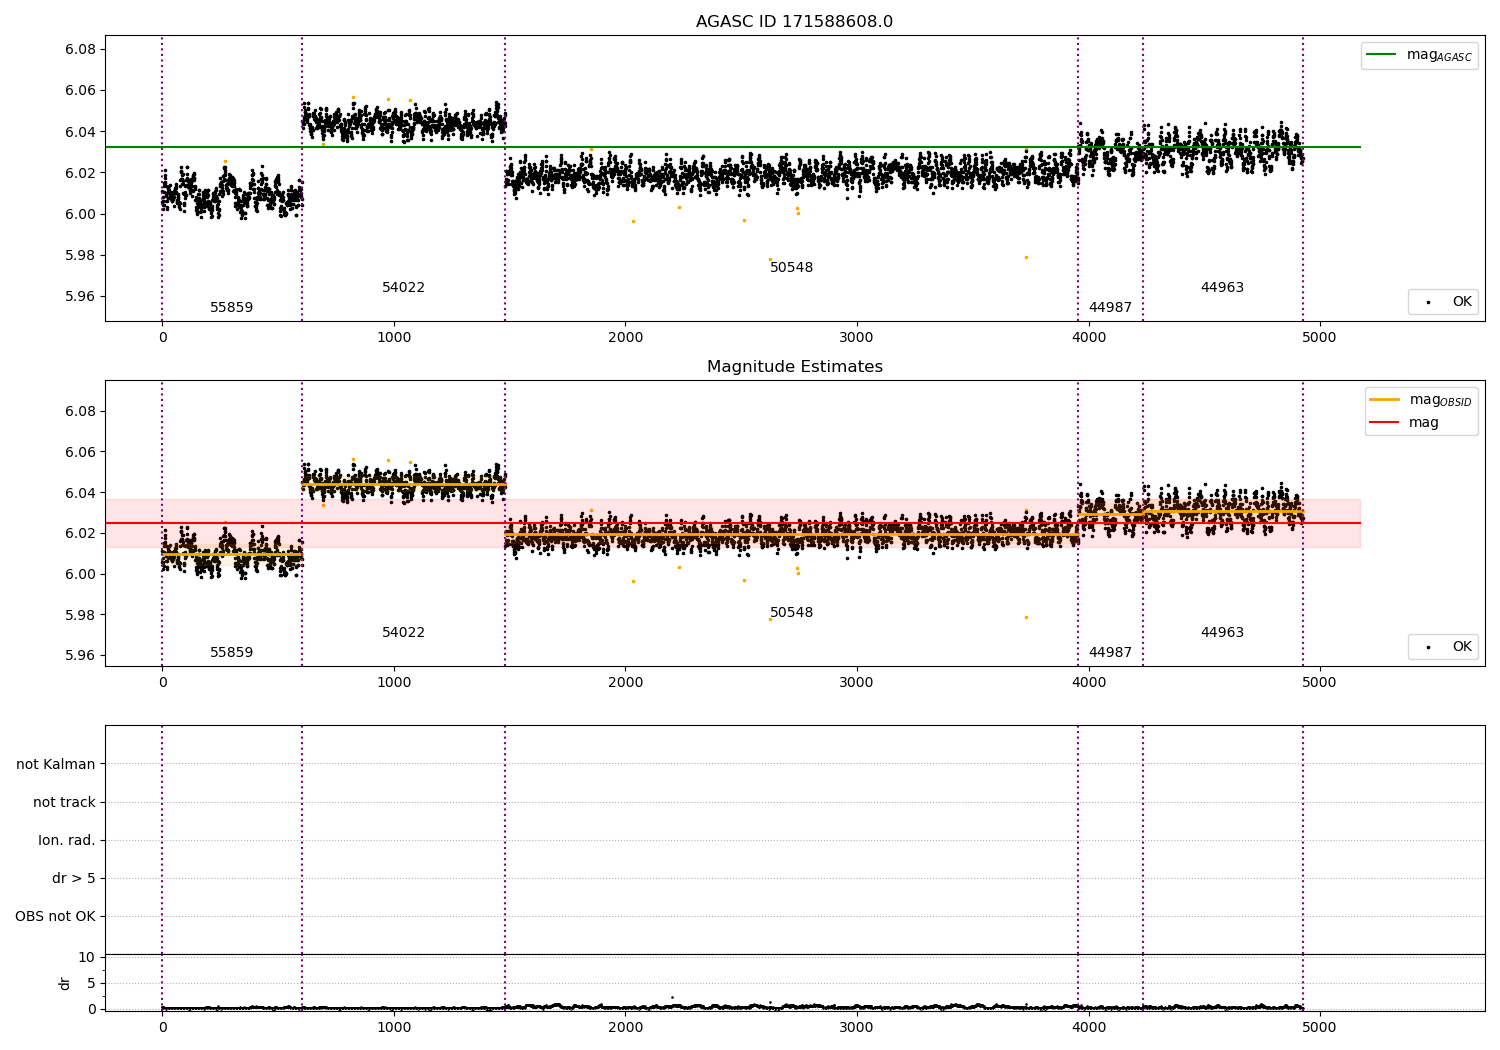Image resolution: width=1500 pixels, height=1050 pixels.
Task: Click obsid label 44987 in AGASC ID plot
Action: [x=1110, y=308]
